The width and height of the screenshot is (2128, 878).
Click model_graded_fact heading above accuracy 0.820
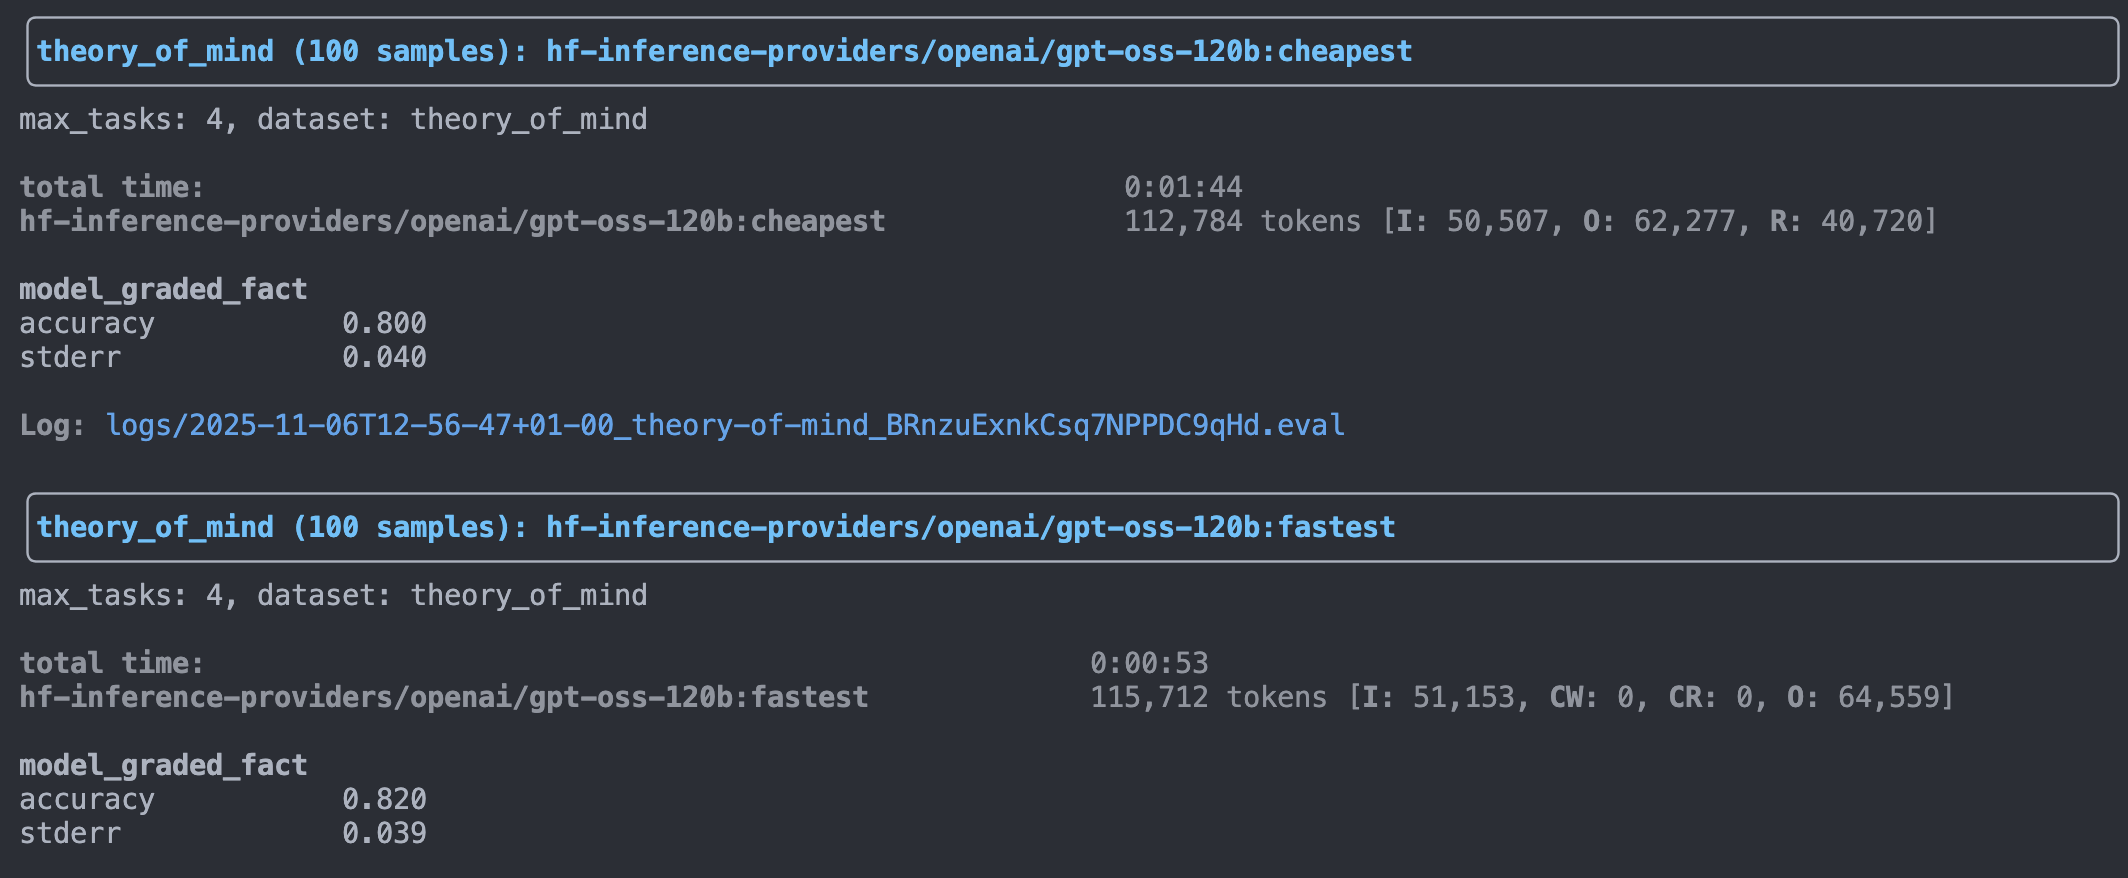click(x=163, y=766)
